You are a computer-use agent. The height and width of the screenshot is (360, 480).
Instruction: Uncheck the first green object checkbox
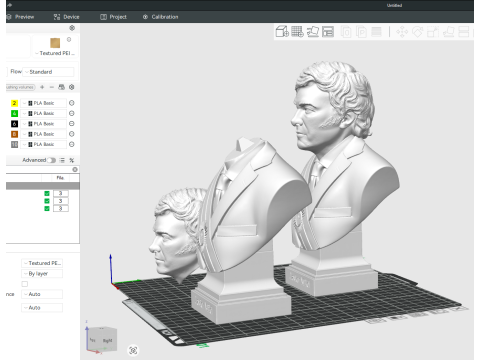point(47,193)
